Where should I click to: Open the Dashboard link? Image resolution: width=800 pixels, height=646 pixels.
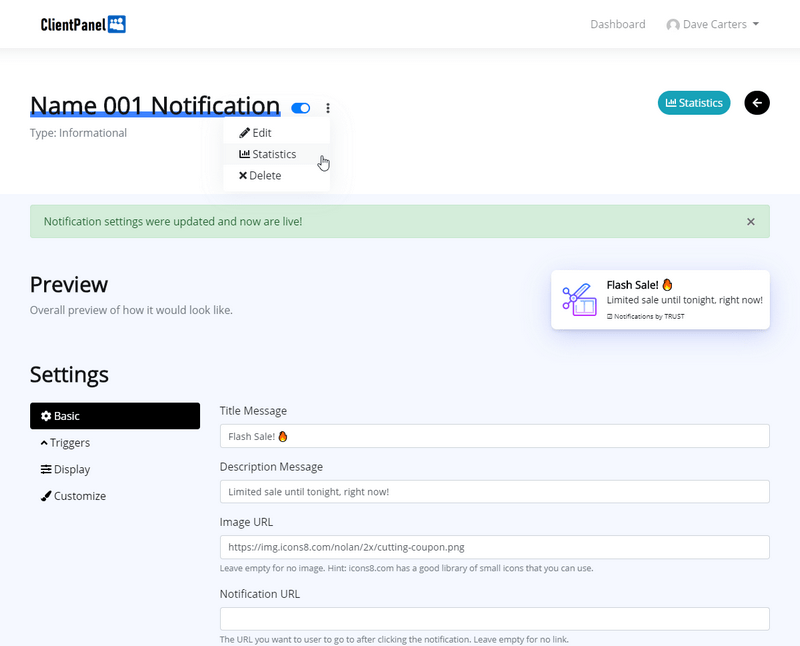coord(617,24)
